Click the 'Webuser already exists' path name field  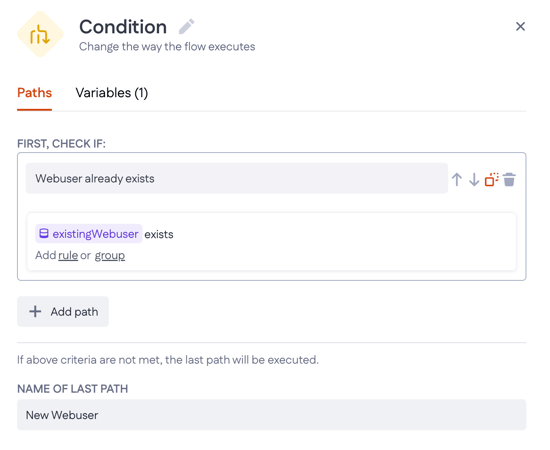pyautogui.click(x=237, y=178)
